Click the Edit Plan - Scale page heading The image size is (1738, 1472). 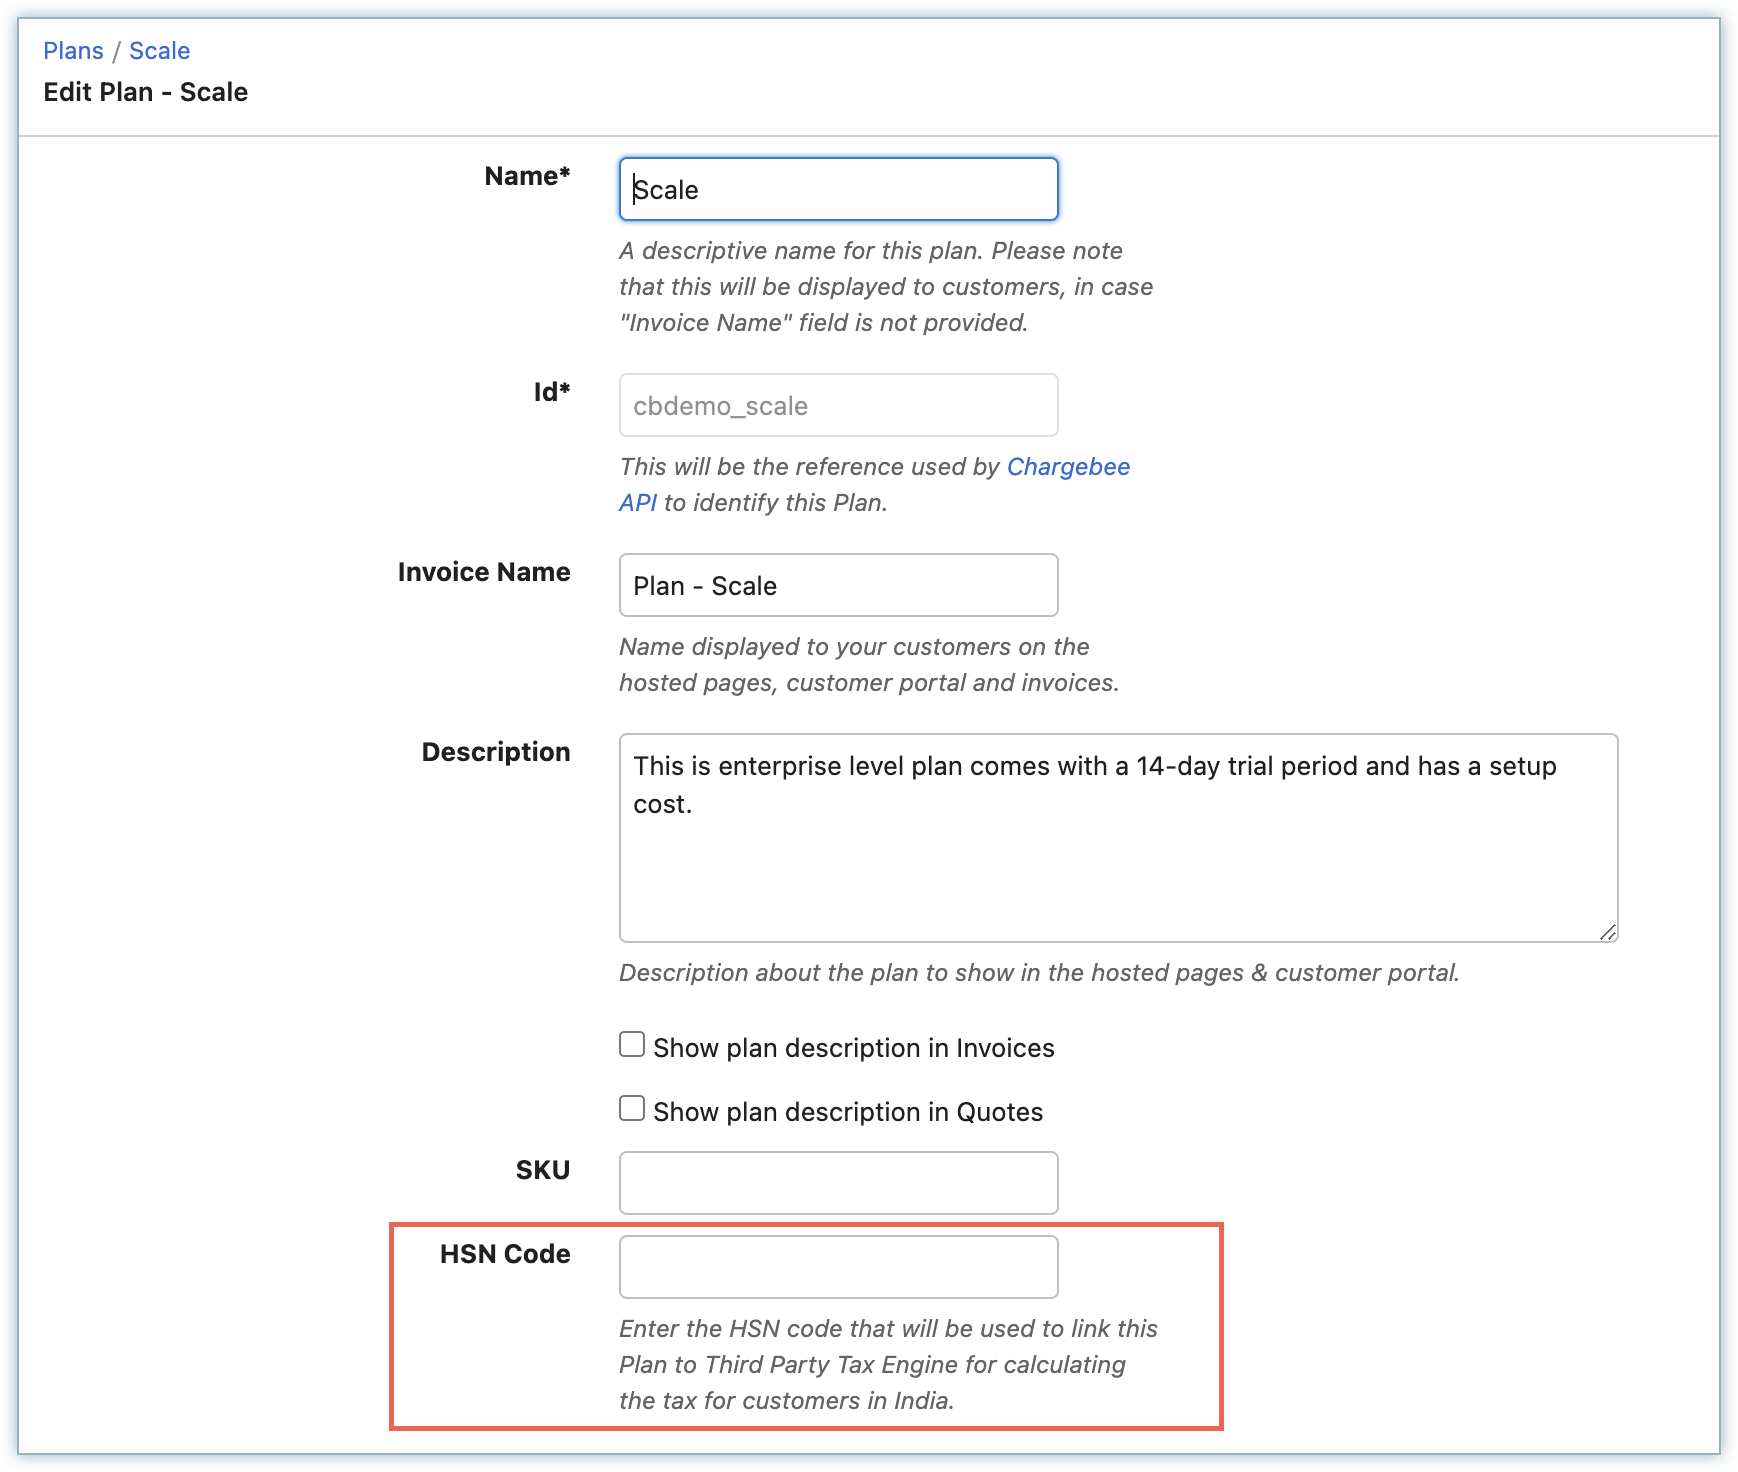pos(146,92)
